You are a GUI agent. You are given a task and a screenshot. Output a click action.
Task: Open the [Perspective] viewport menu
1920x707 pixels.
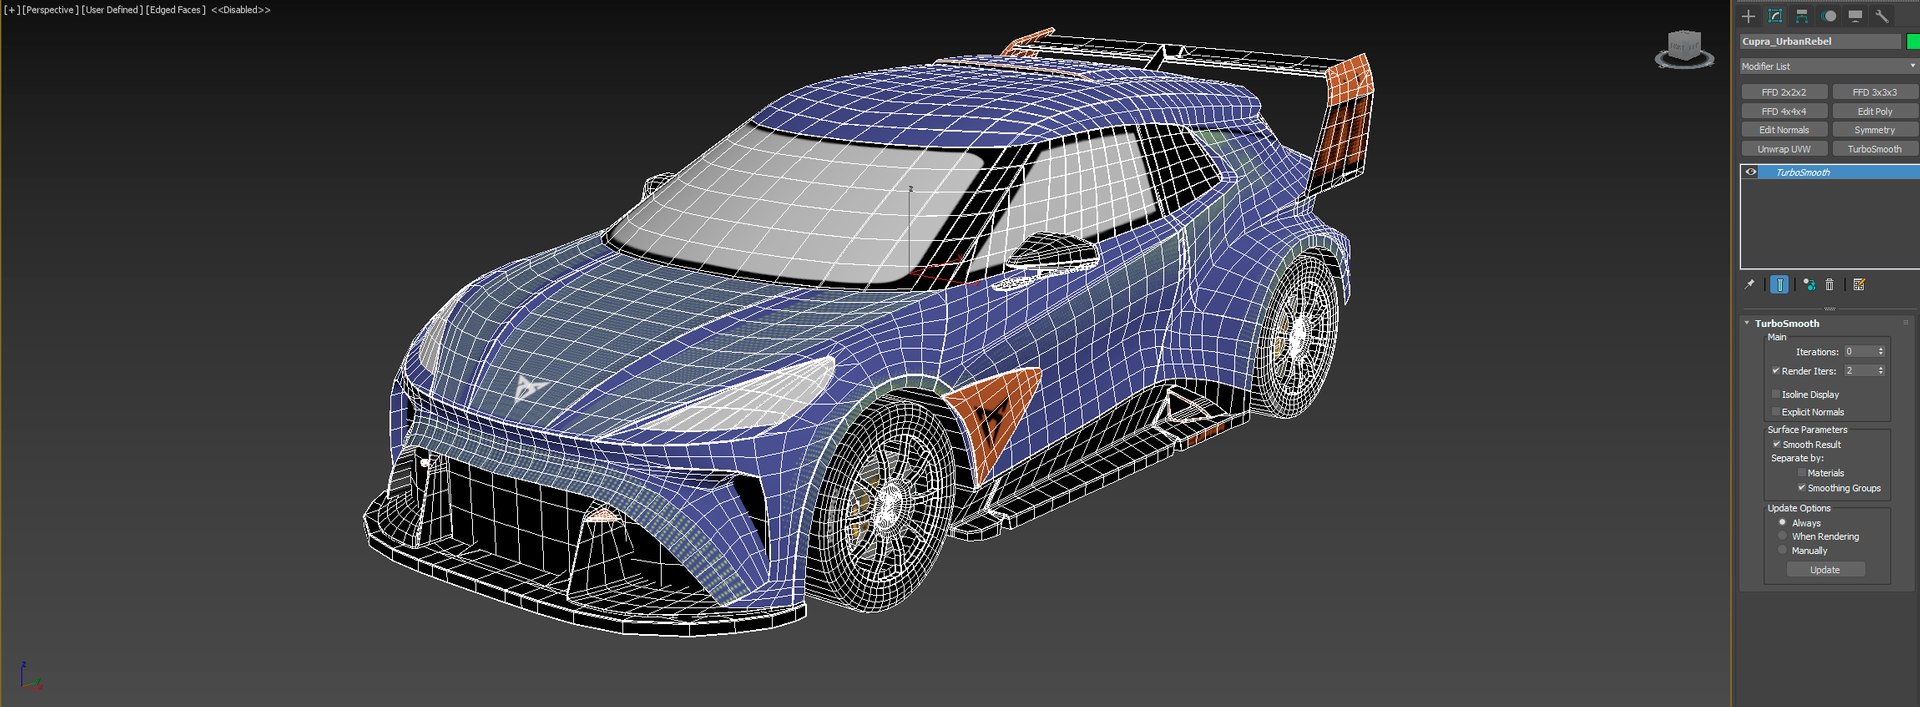pos(50,10)
